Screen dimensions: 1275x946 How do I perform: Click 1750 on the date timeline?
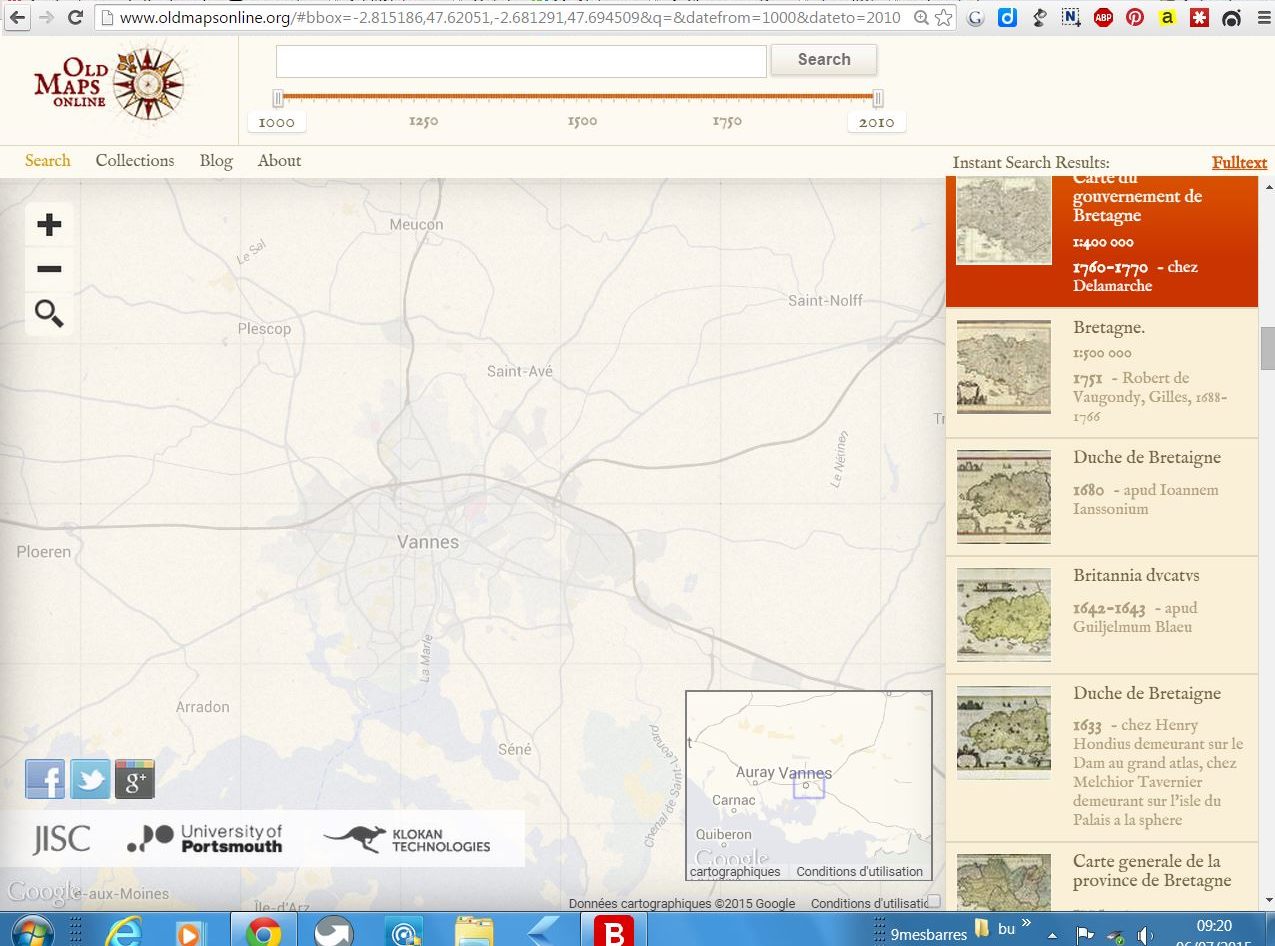727,121
